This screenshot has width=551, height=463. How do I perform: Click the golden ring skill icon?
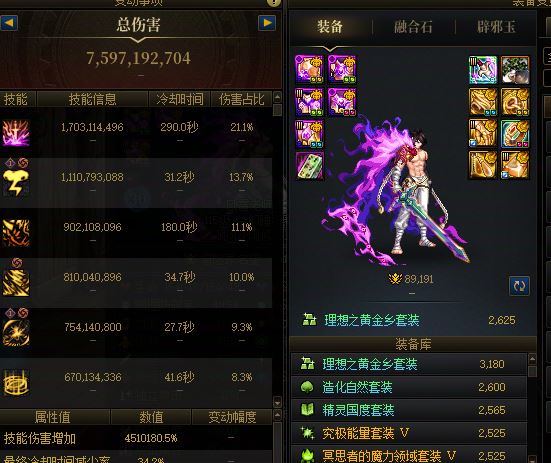[16, 382]
